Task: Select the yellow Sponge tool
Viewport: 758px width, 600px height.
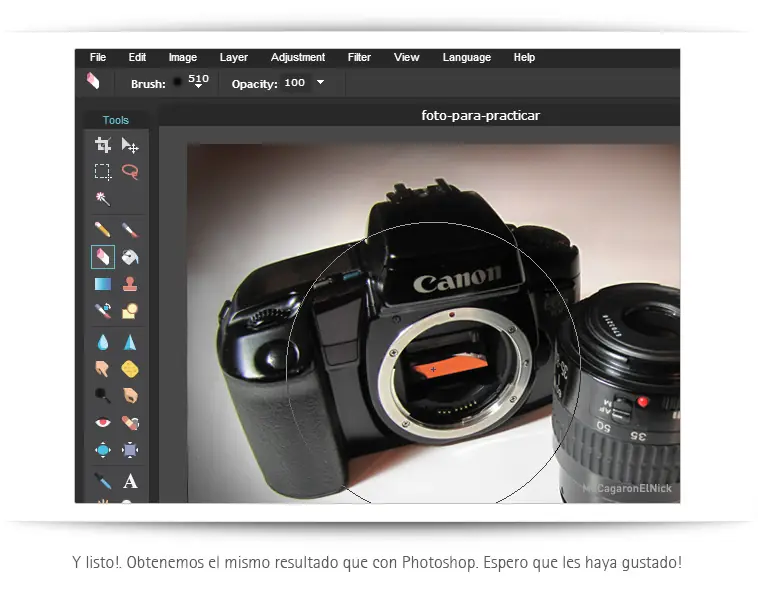Action: [130, 369]
